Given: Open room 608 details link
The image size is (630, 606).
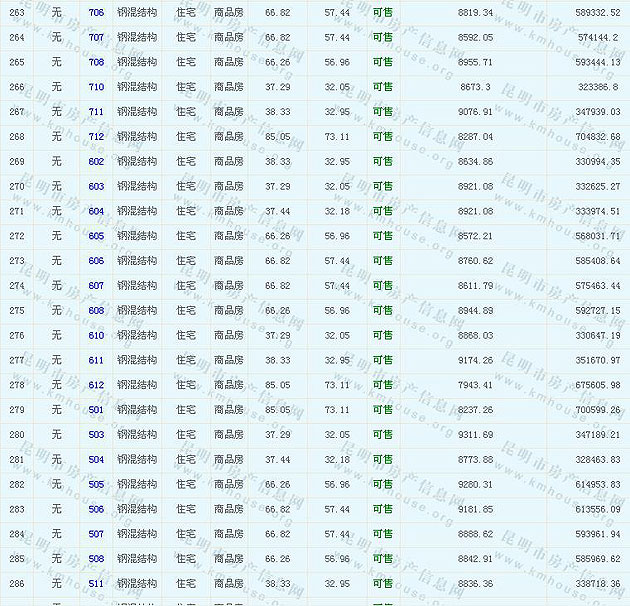Looking at the screenshot, I should point(96,311).
